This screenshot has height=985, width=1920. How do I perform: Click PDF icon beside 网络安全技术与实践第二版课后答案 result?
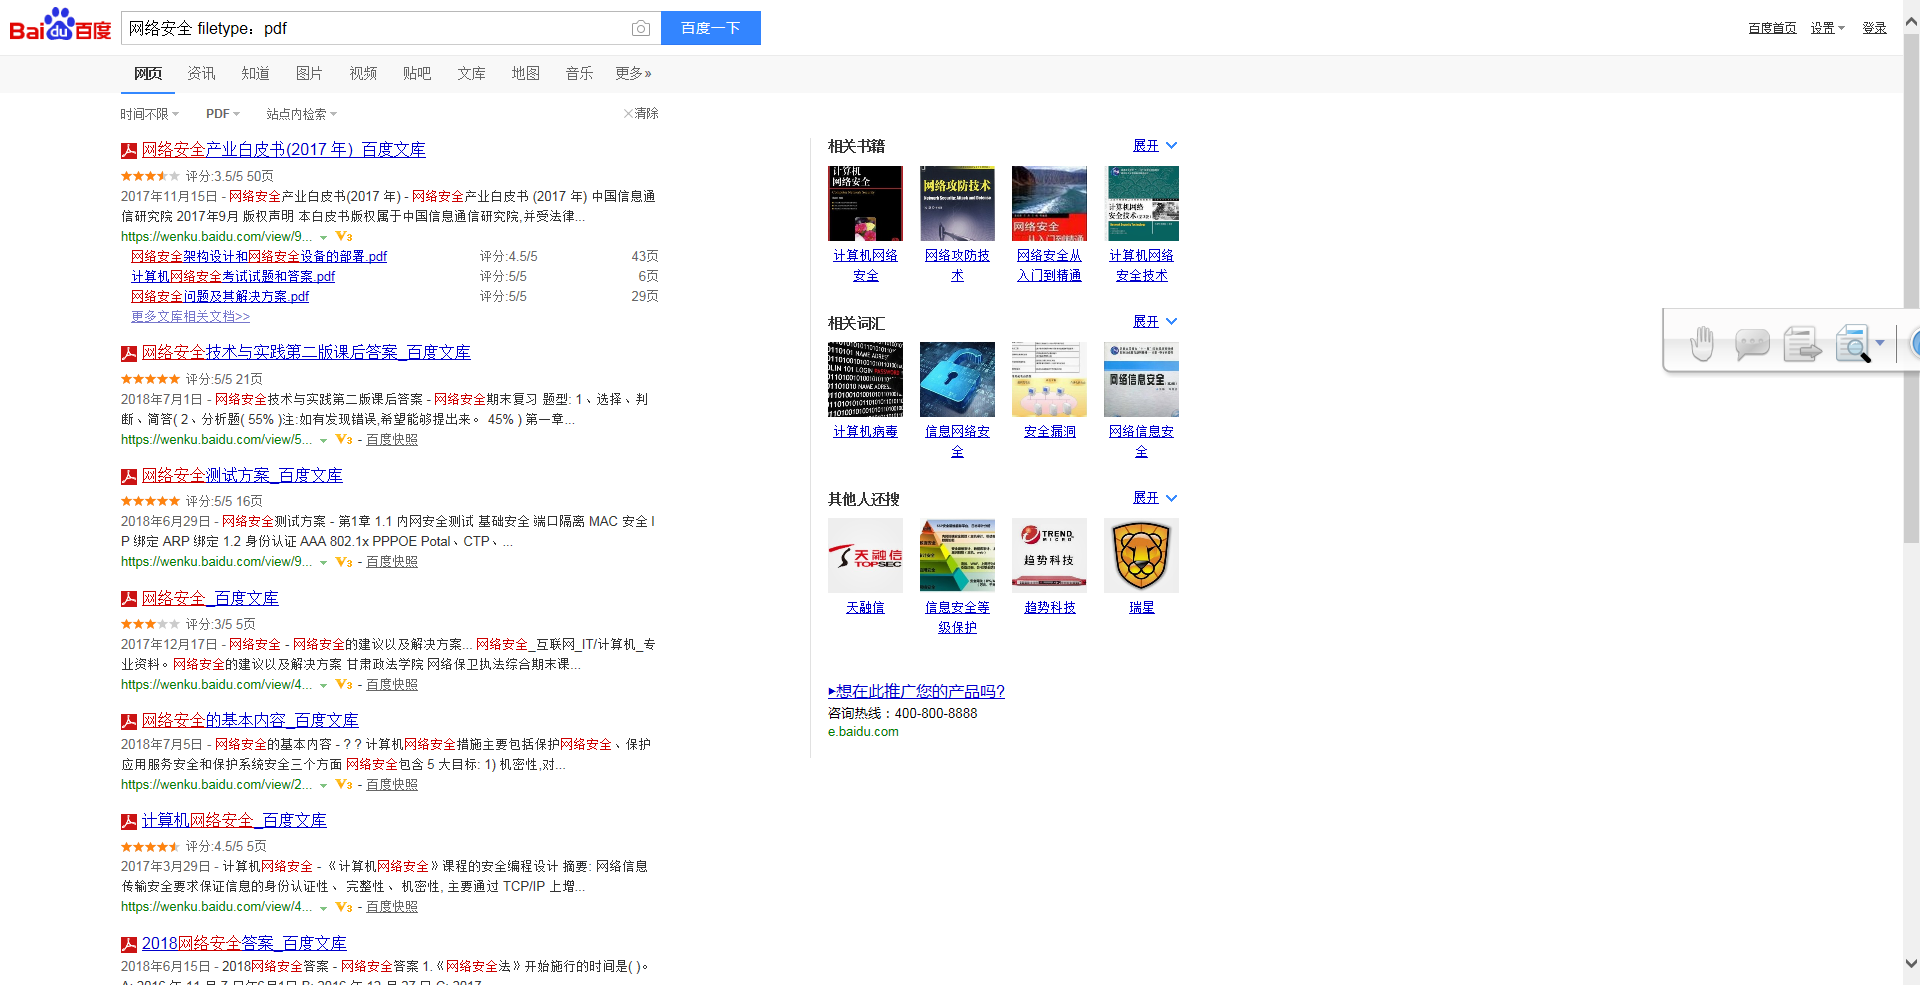(x=129, y=354)
